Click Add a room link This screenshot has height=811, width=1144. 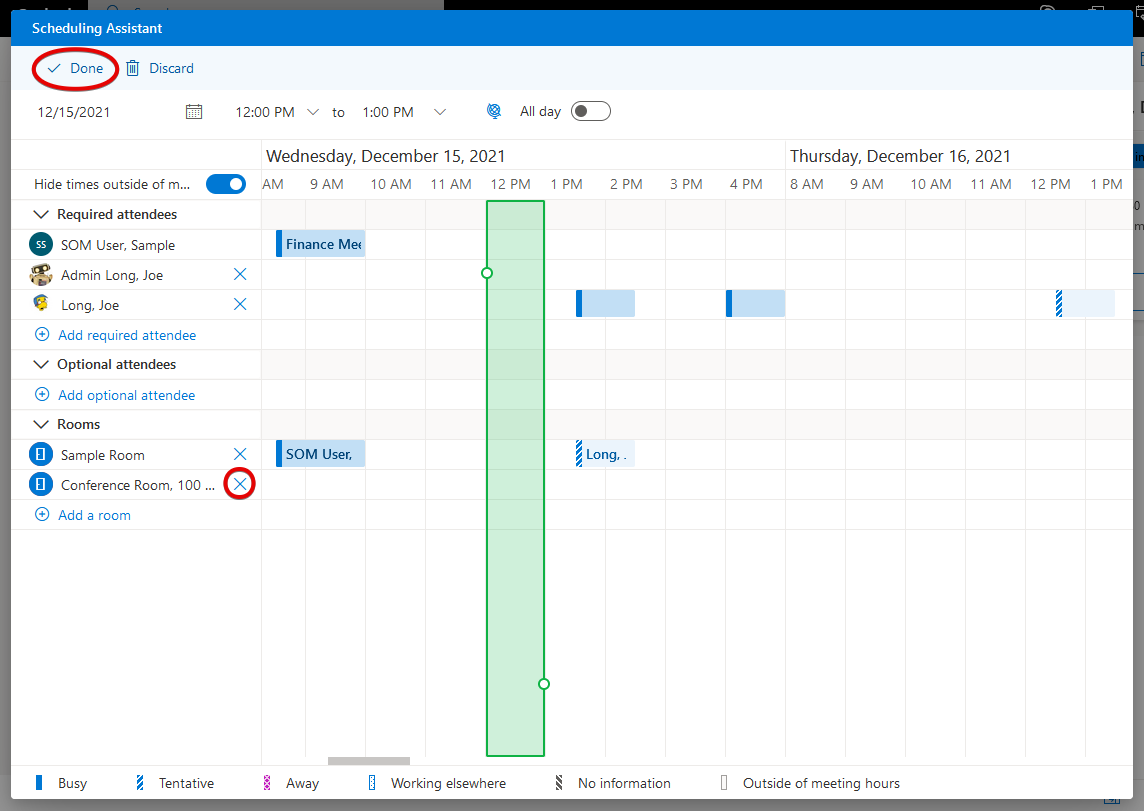(x=94, y=515)
